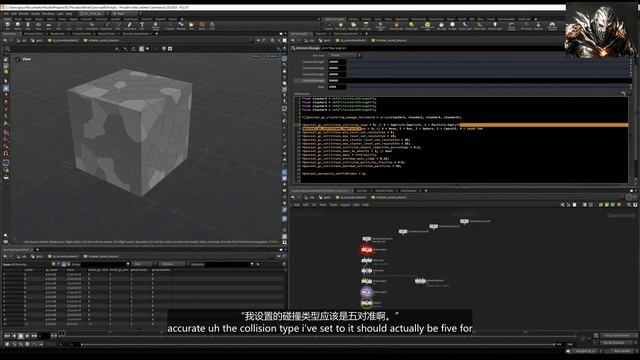Open the network editor Layout menu
Viewport: 640px width, 360px height.
tap(345, 204)
